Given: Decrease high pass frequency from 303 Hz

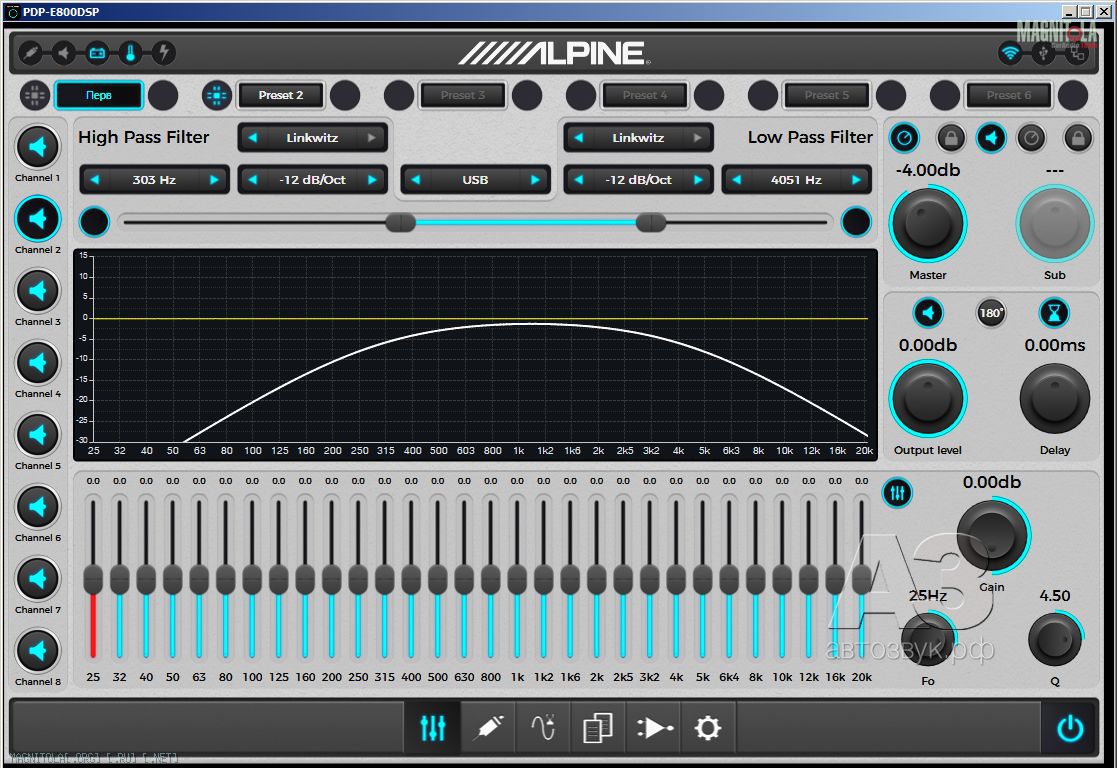Looking at the screenshot, I should click(x=95, y=180).
